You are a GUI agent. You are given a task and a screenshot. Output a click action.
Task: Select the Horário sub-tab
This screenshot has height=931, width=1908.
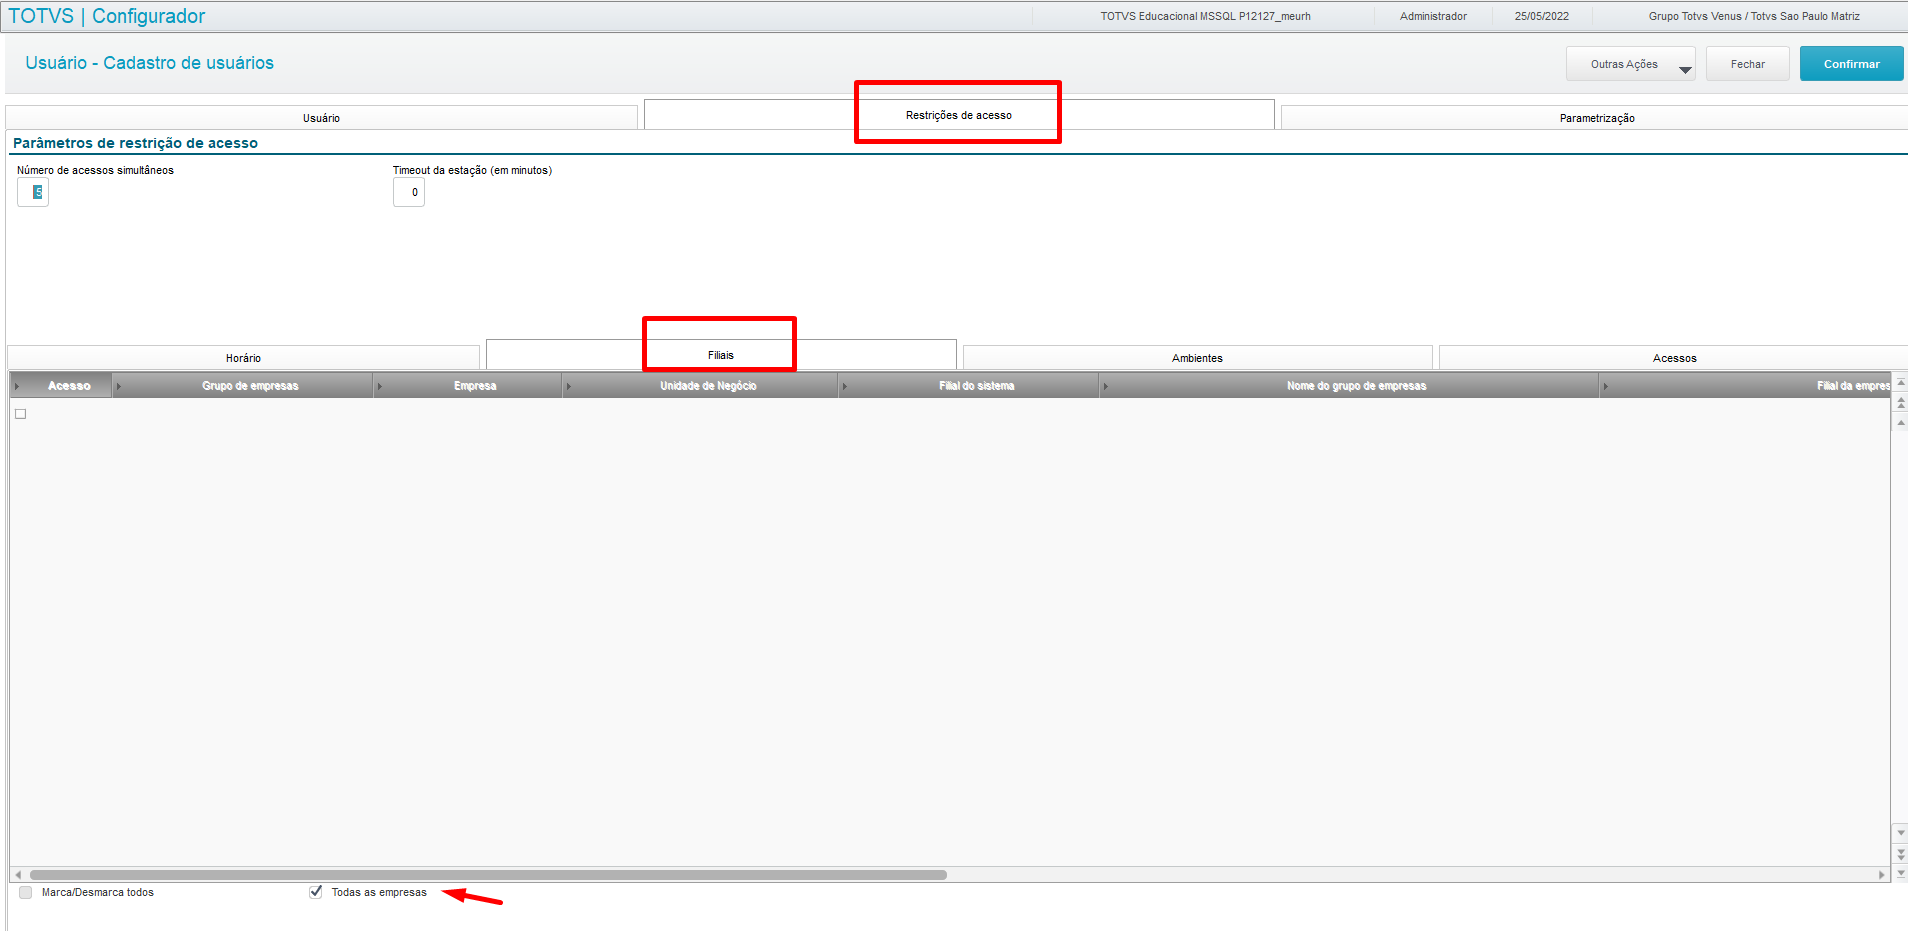[x=243, y=358]
